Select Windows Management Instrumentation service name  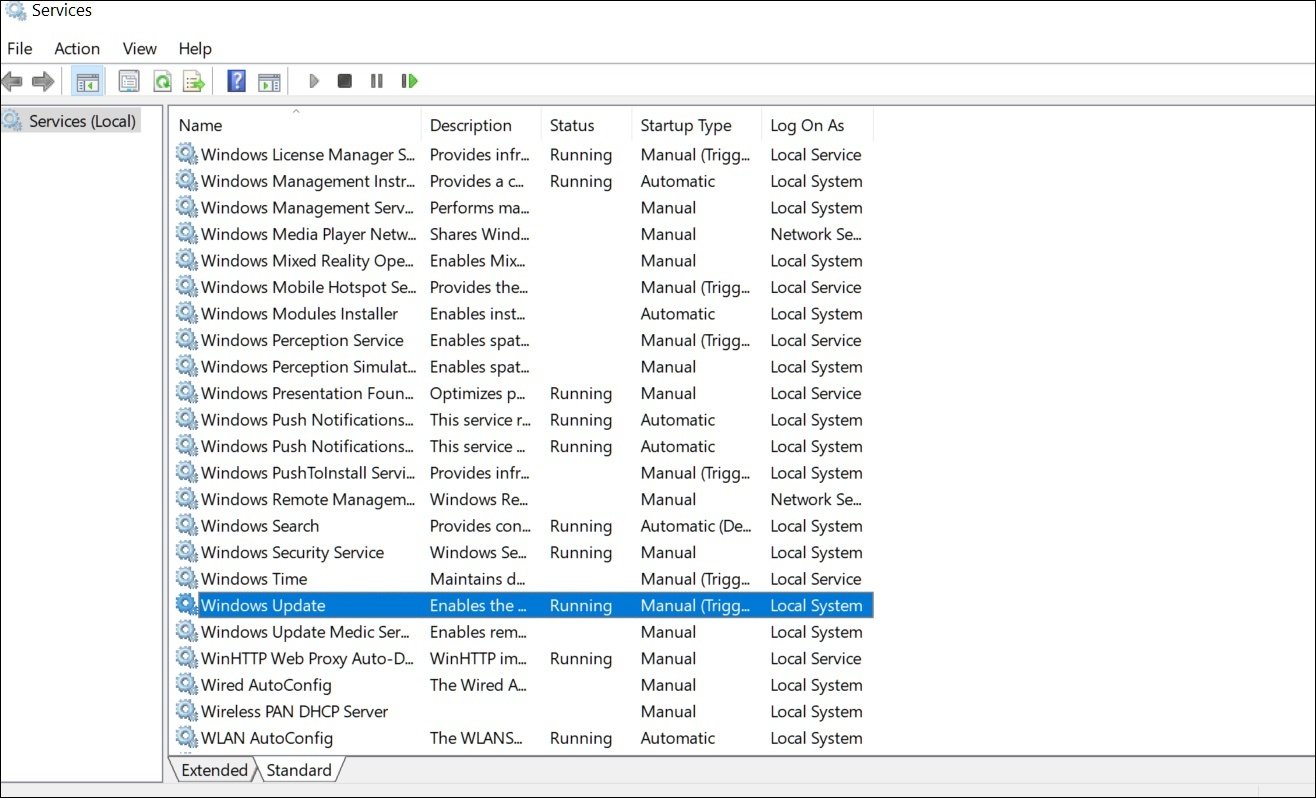tap(308, 181)
